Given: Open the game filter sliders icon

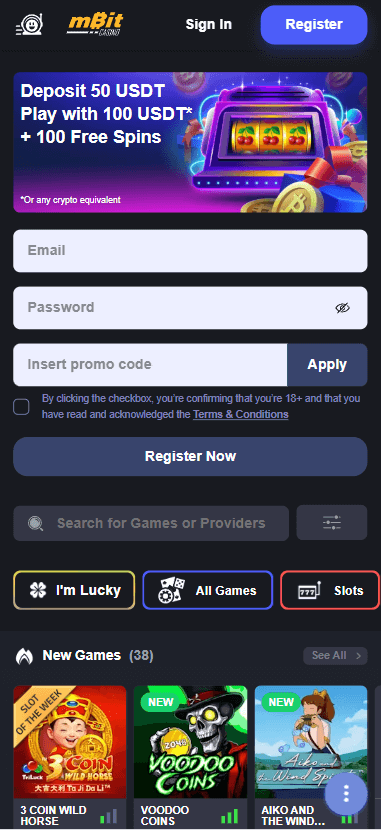Looking at the screenshot, I should [x=332, y=523].
